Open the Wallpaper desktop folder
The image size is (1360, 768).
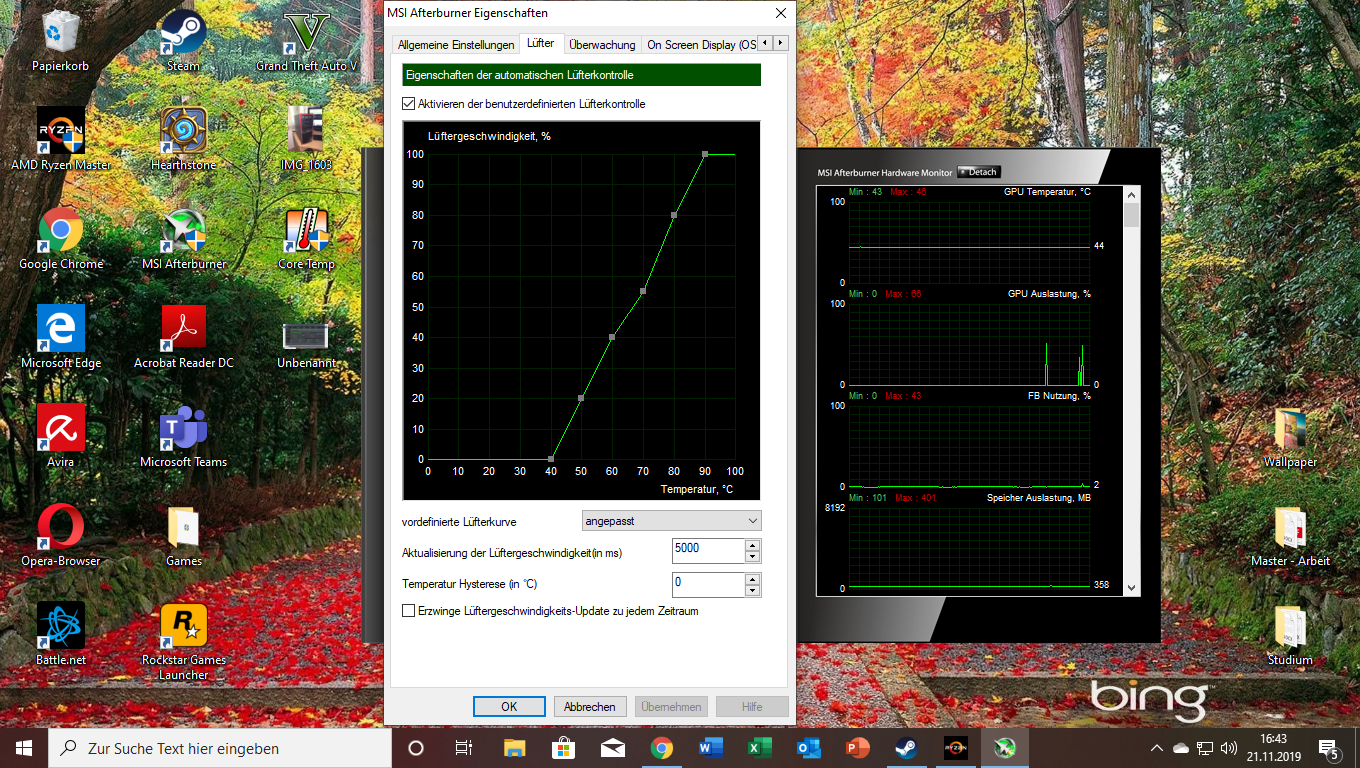1290,436
